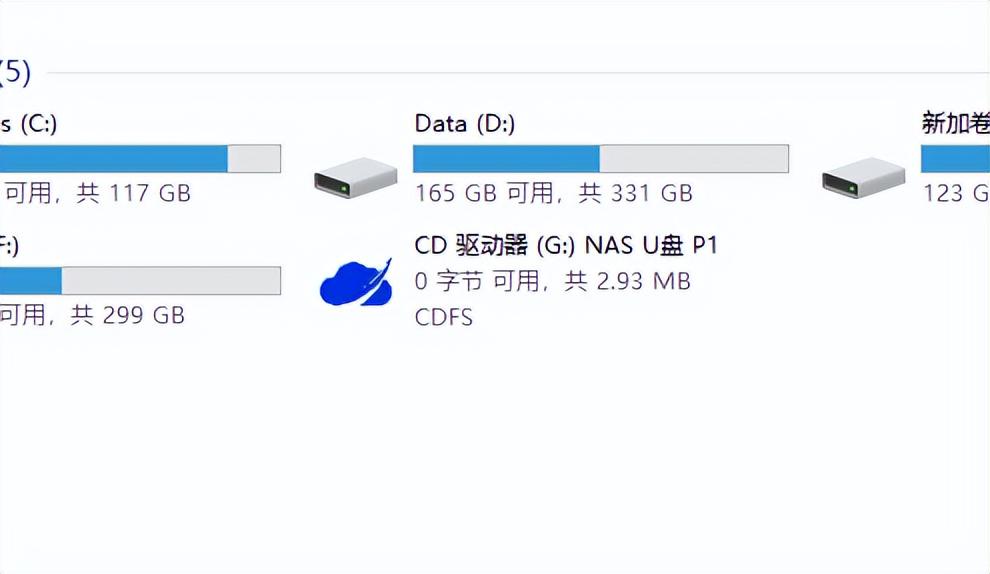Click the F: drive storage usage bar
This screenshot has height=574, width=990.
click(140, 281)
